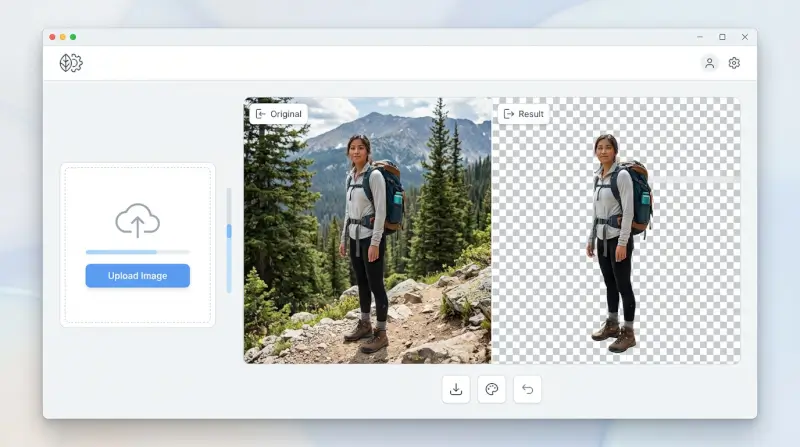Close the window using the X icon
Screen dimensions: 800x447
pos(745,37)
